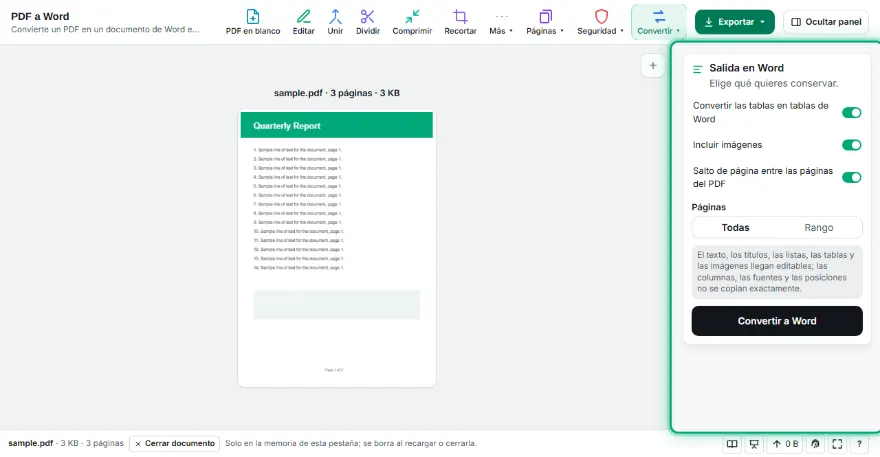This screenshot has width=880, height=457.
Task: Expand the Páginas dropdown
Action: pyautogui.click(x=545, y=22)
